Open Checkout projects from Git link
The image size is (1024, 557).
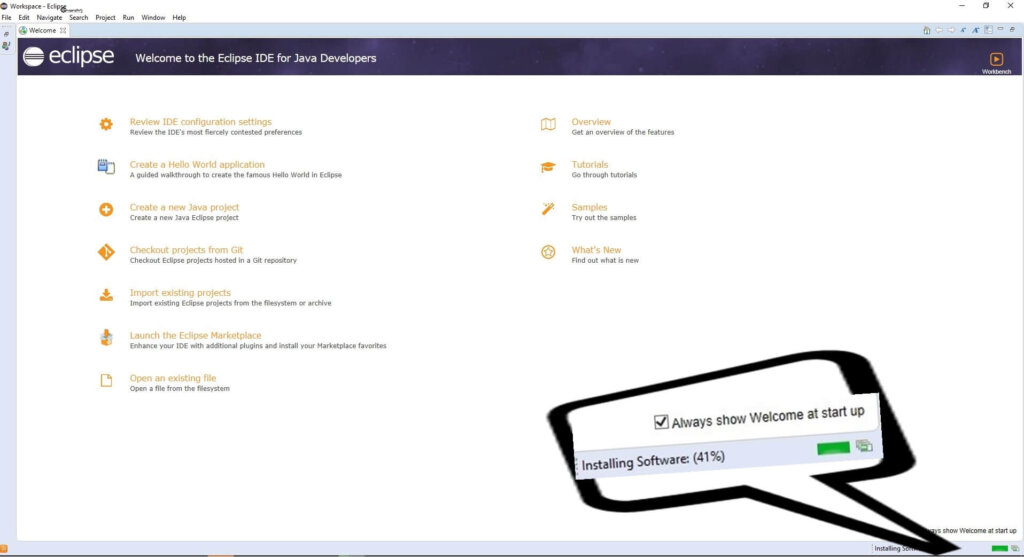point(186,249)
